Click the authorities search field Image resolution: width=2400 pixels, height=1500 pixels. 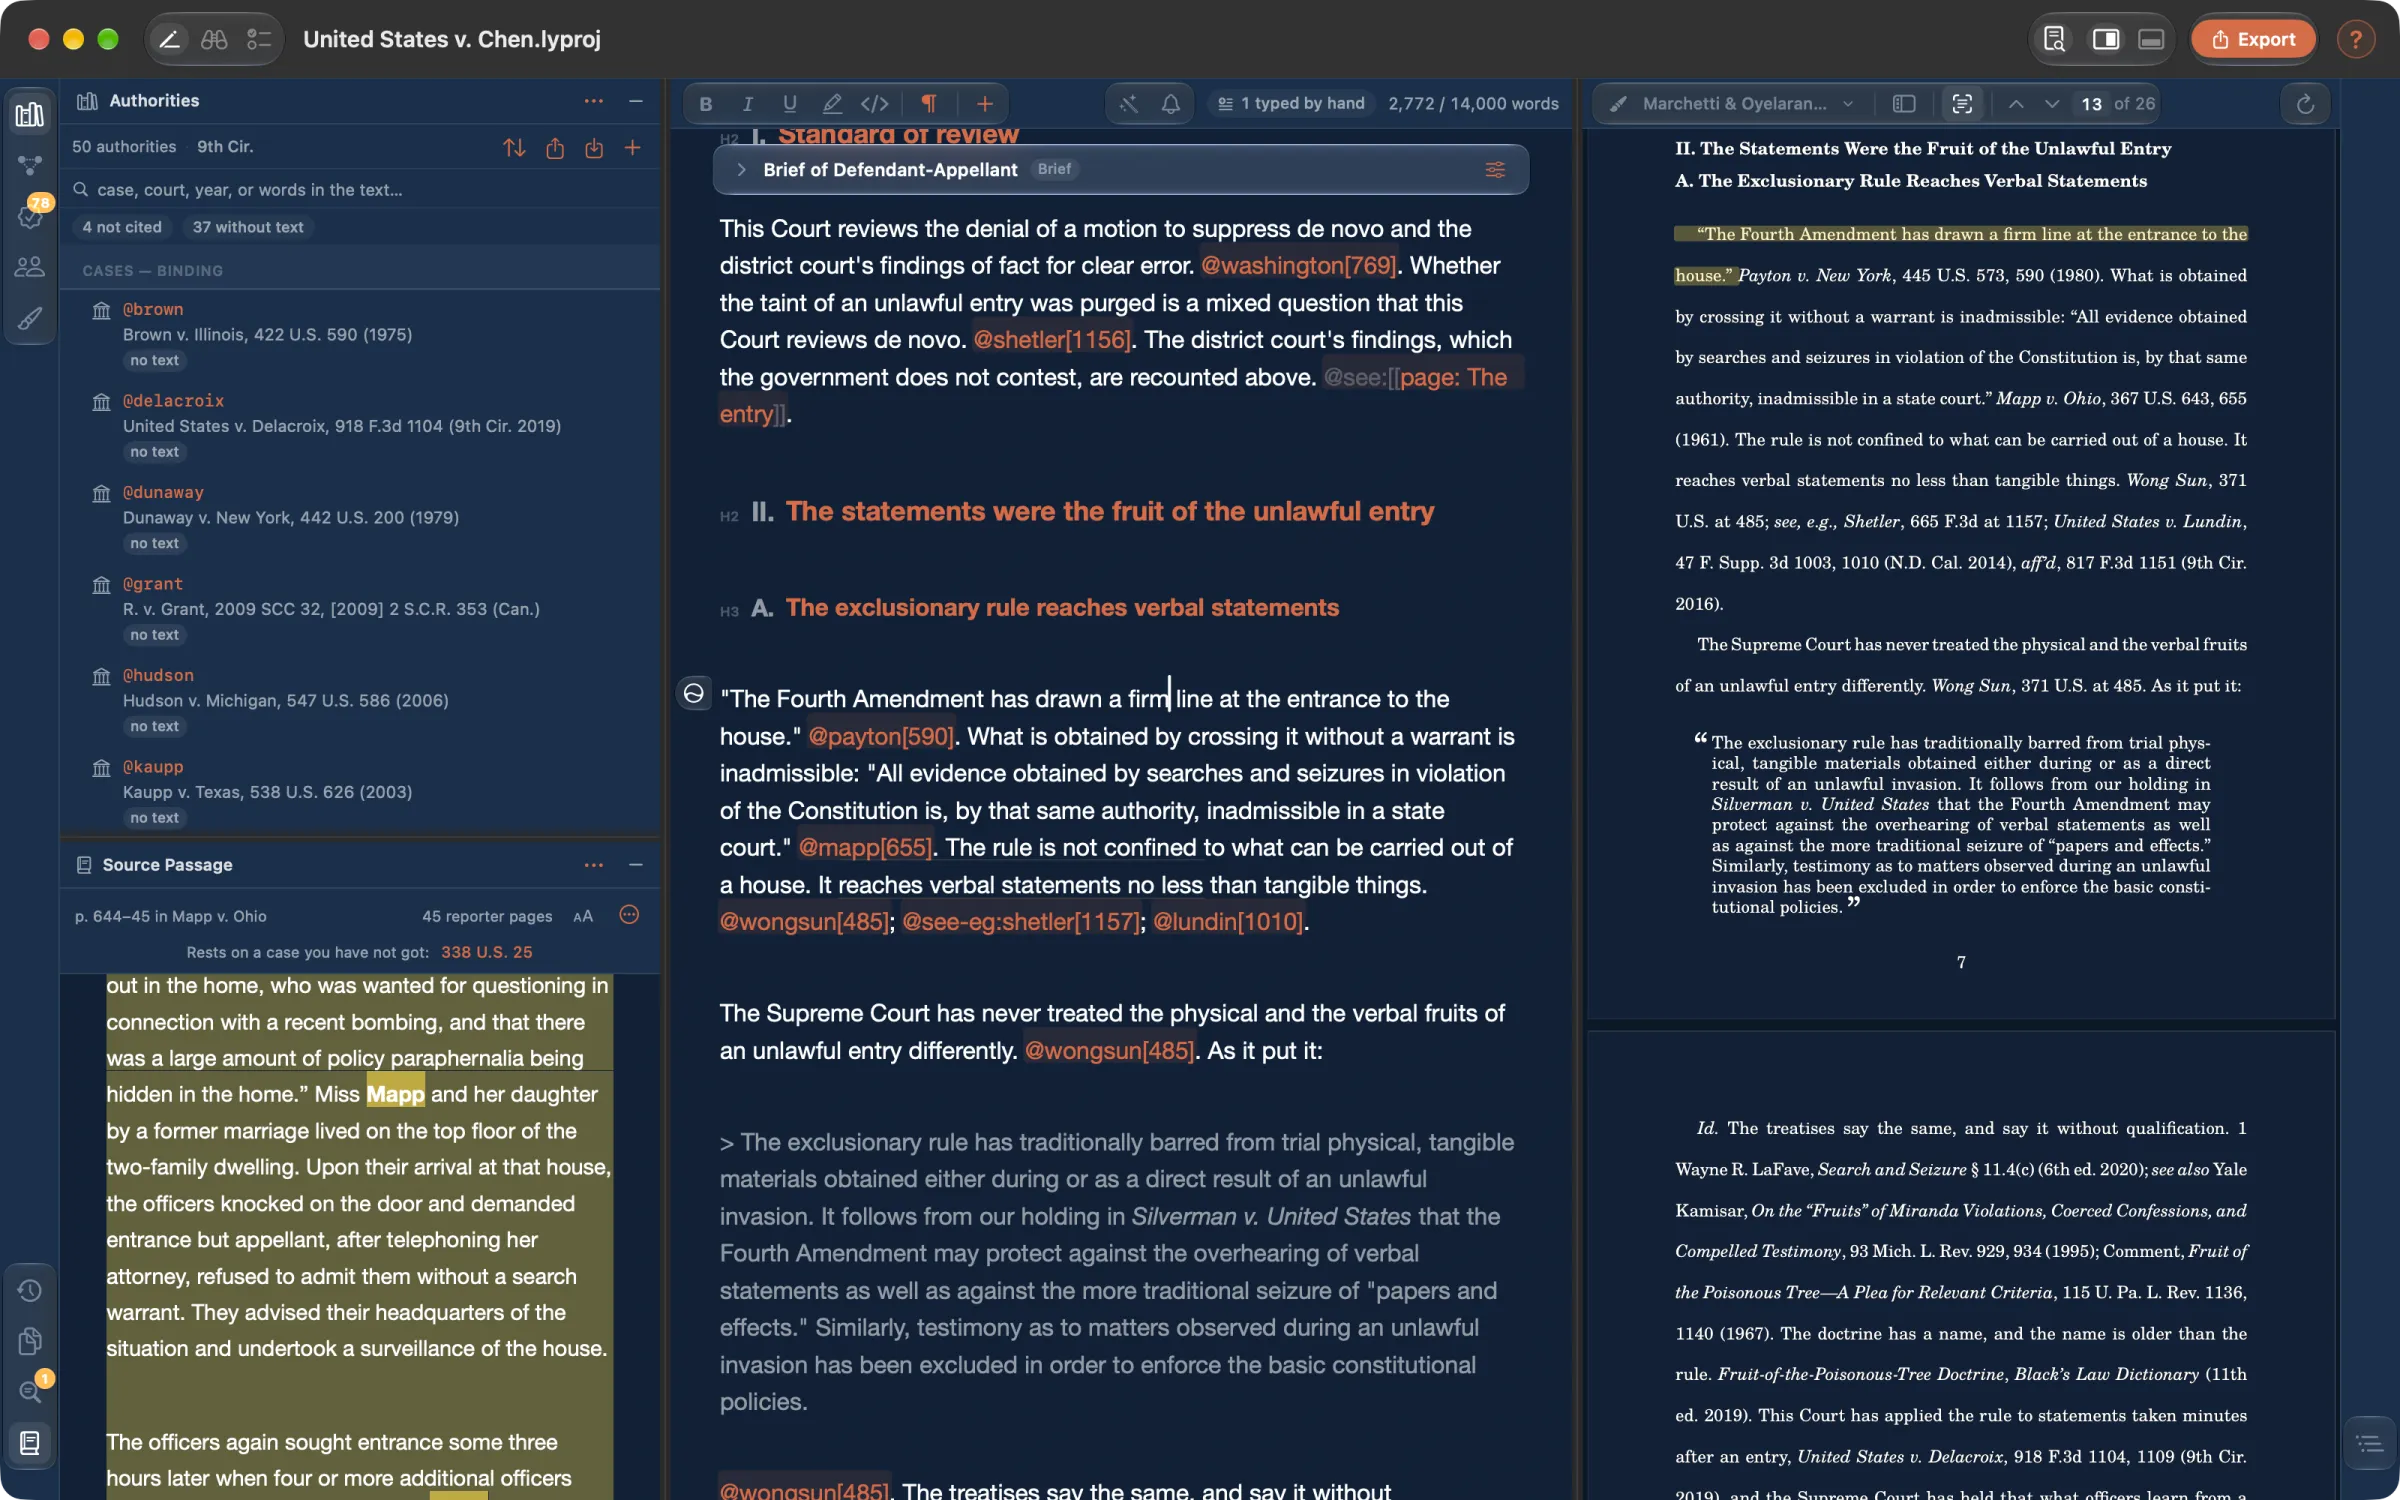coord(360,189)
